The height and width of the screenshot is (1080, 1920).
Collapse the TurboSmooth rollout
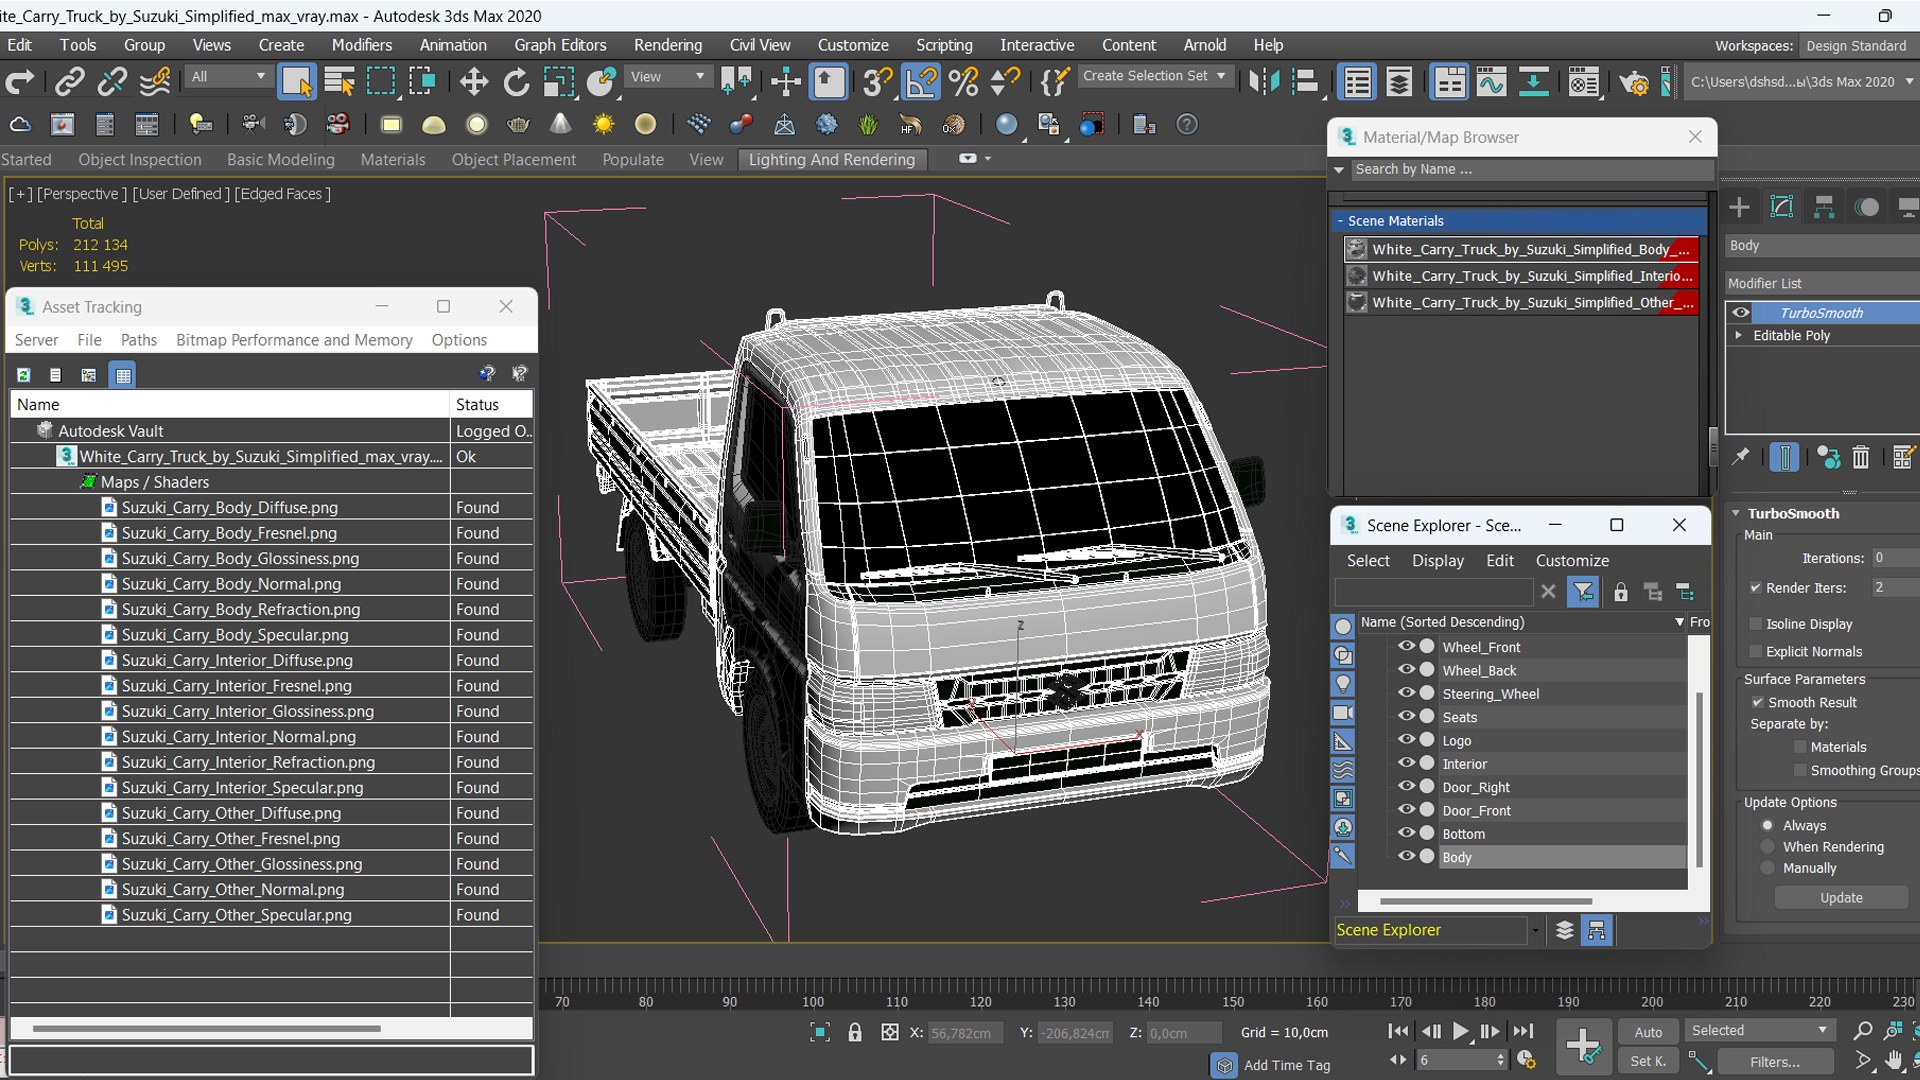(x=1737, y=513)
